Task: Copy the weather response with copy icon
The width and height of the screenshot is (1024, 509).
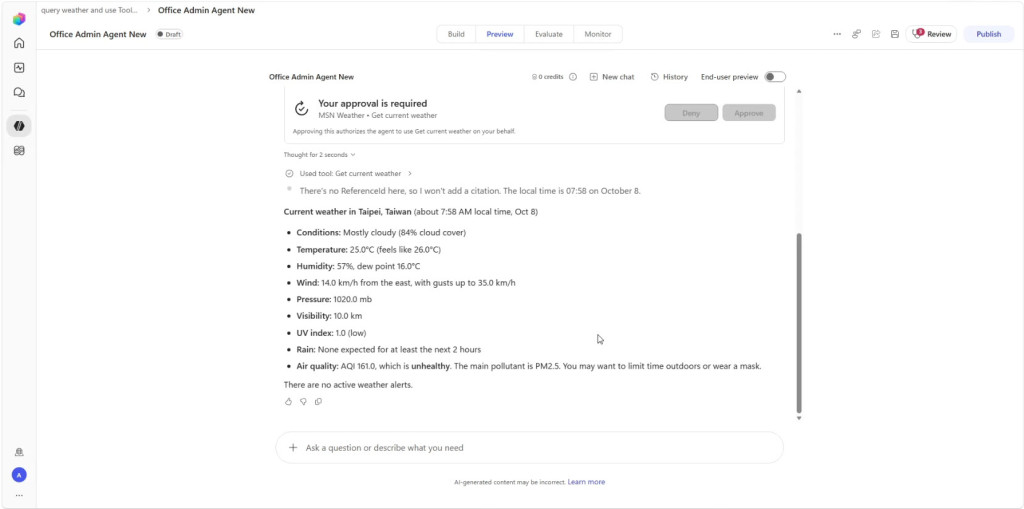Action: pos(318,402)
